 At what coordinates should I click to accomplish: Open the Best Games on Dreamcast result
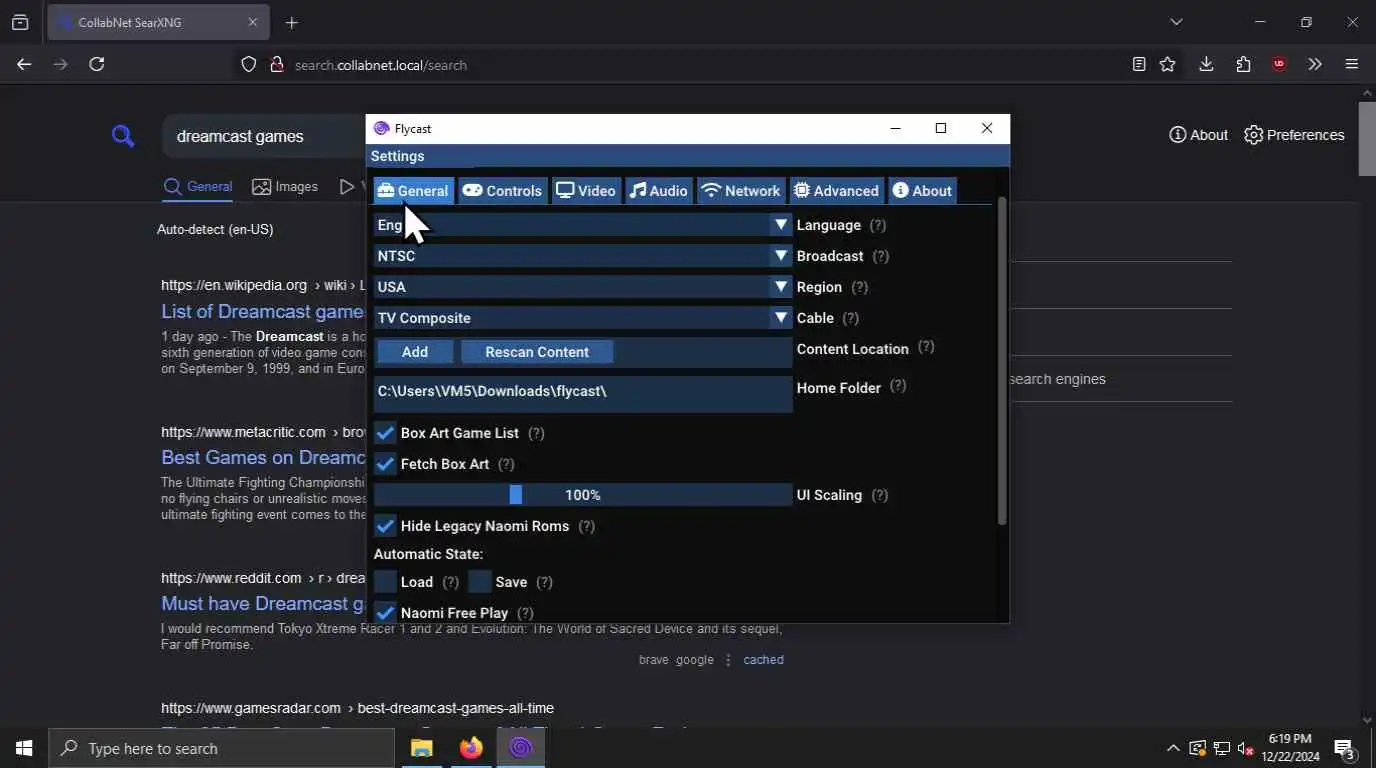pos(263,457)
